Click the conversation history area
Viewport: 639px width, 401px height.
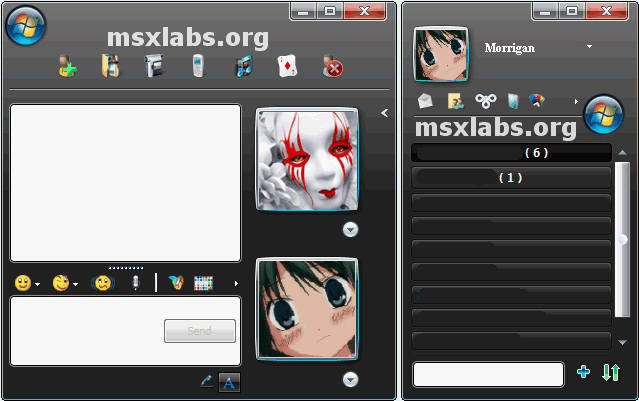[126, 183]
